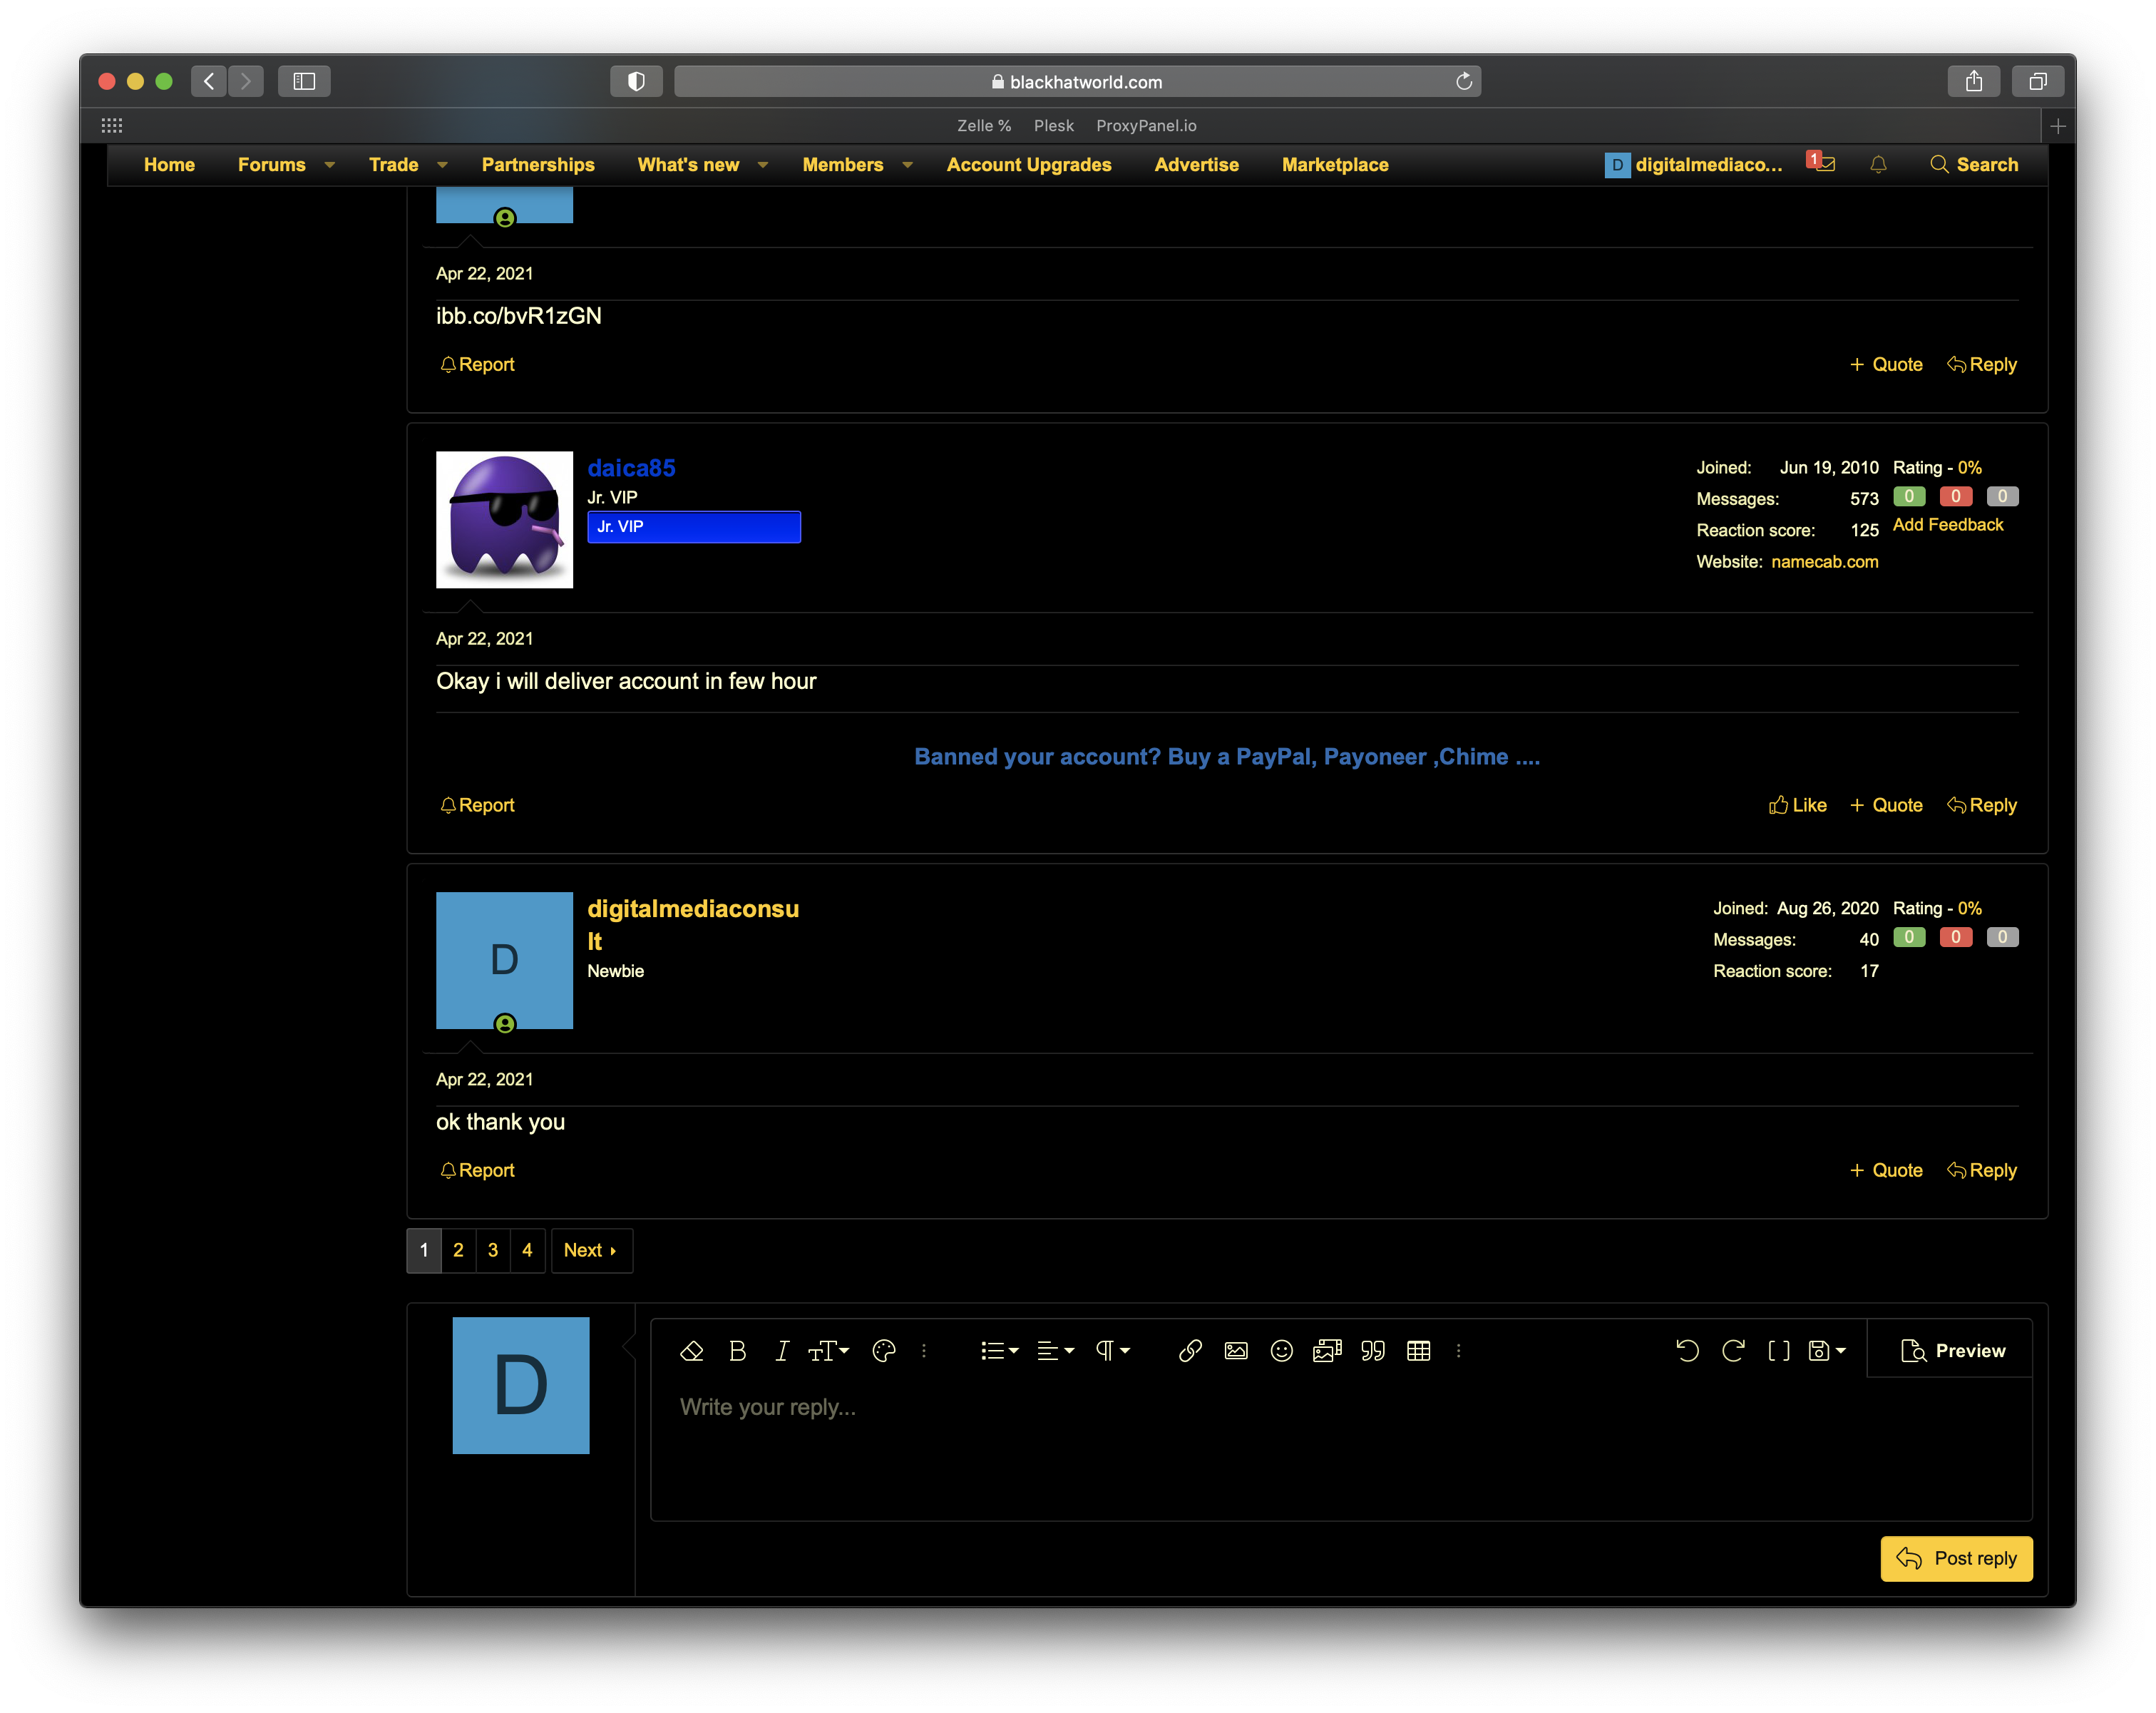Click the Write your reply text area

tap(1341, 1449)
